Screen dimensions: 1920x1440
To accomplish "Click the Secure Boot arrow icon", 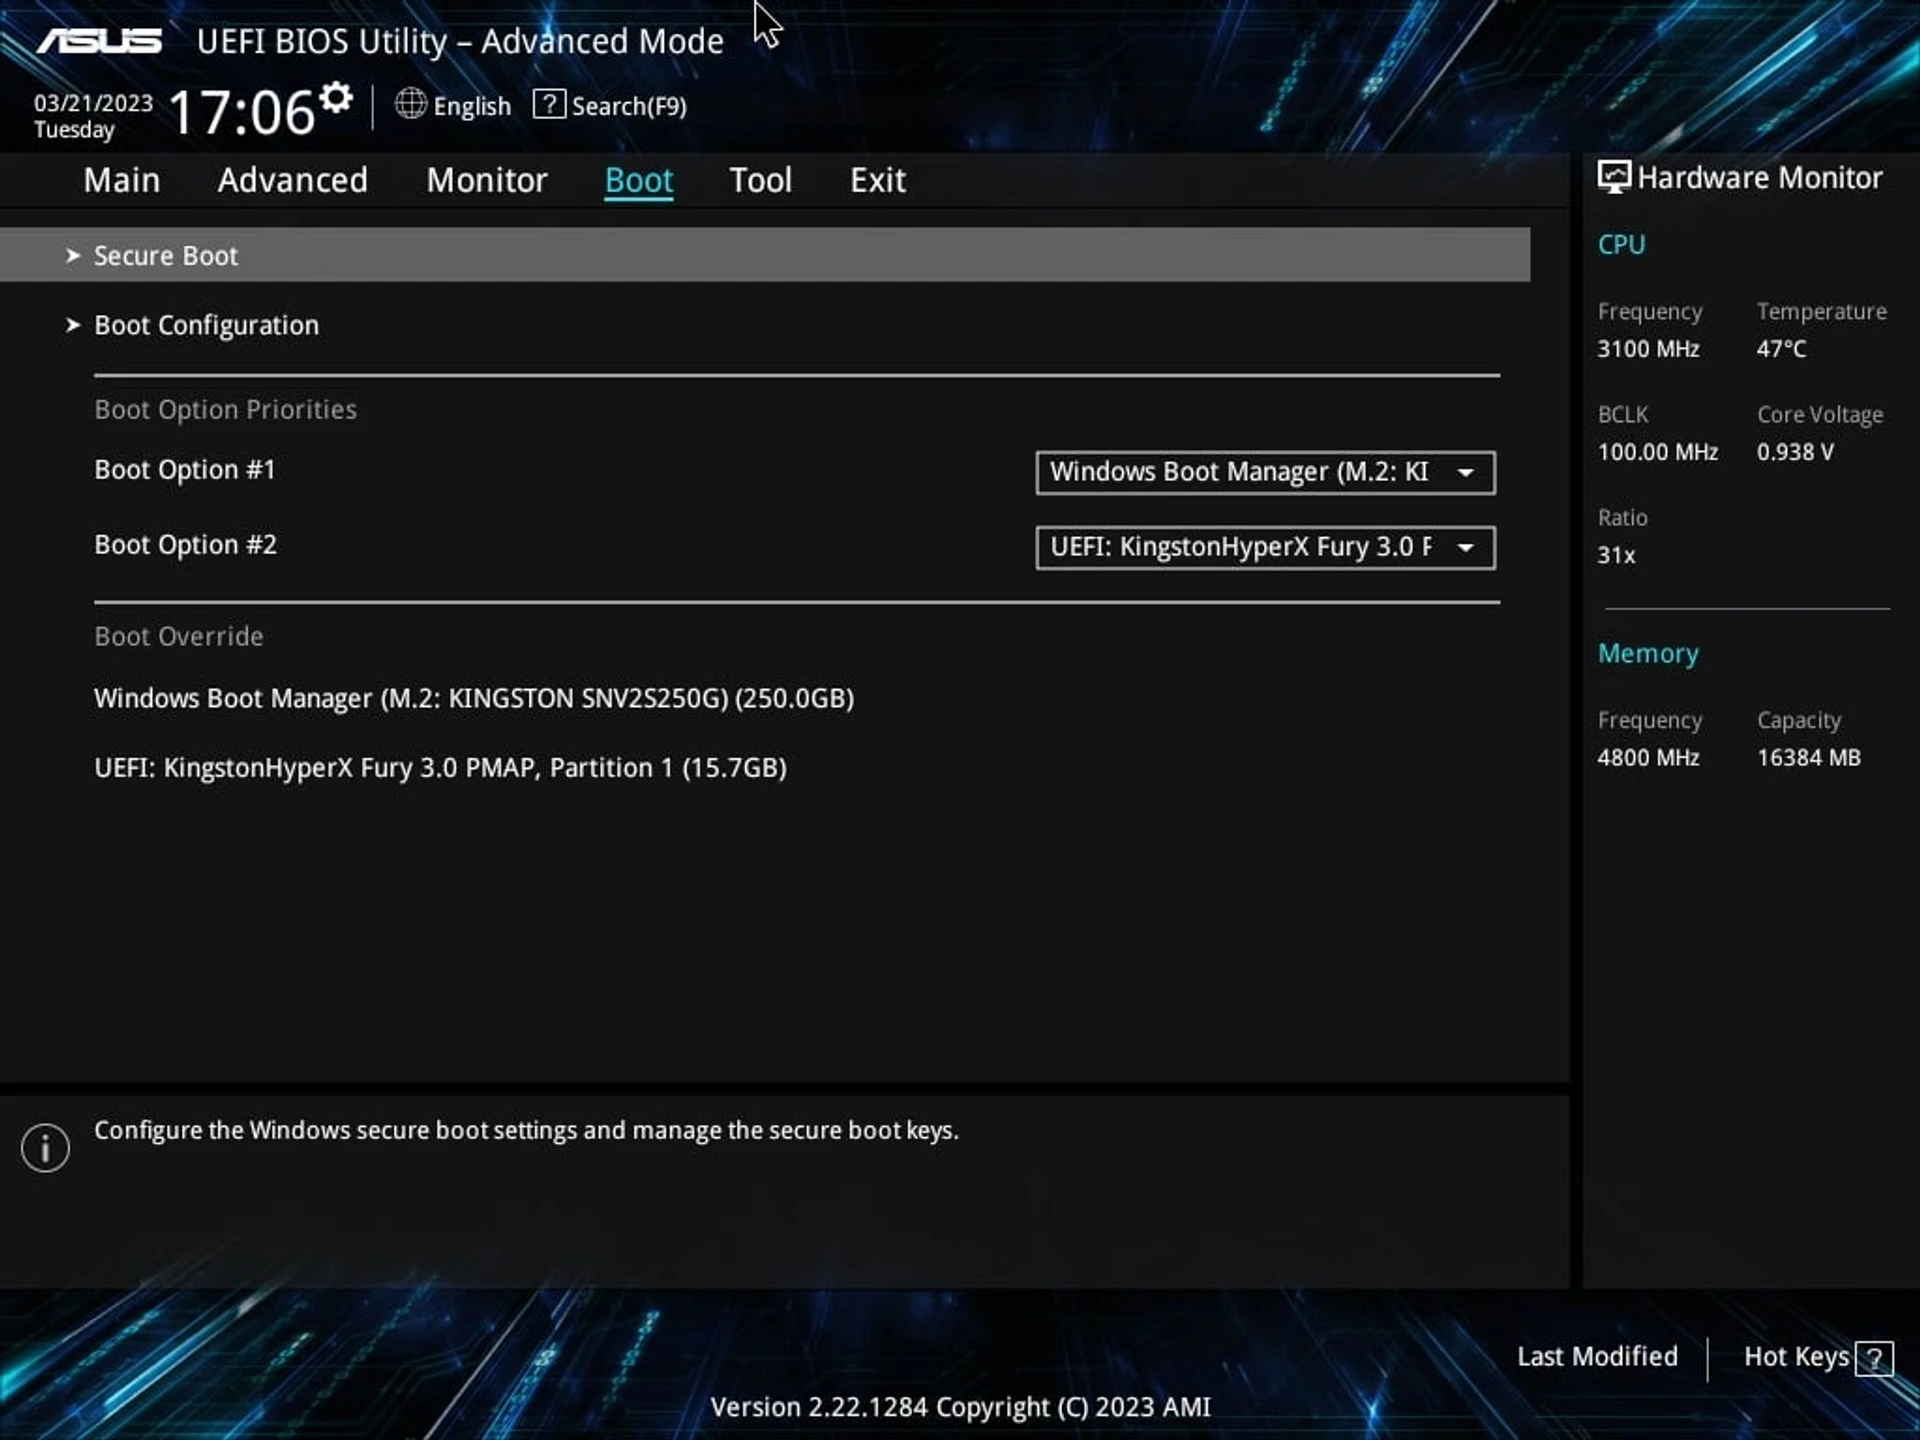I will point(72,256).
